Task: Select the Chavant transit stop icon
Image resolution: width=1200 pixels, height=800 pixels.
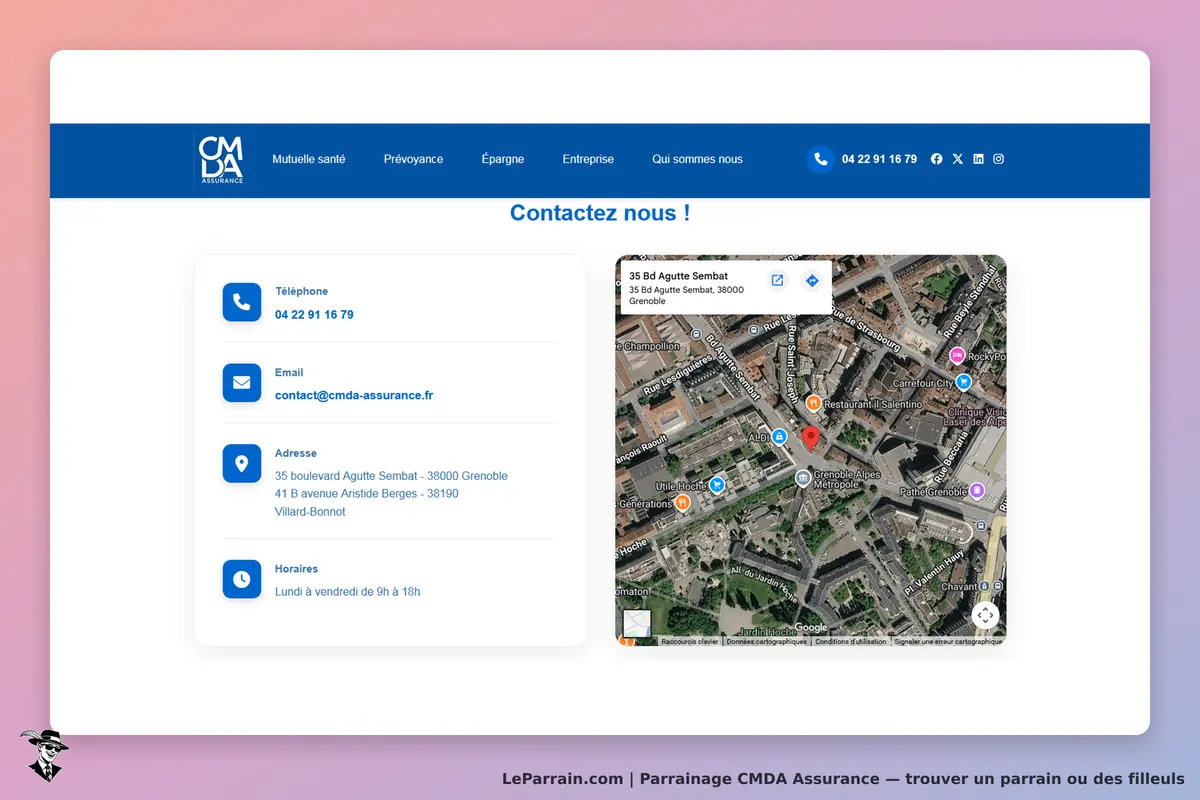Action: [985, 586]
